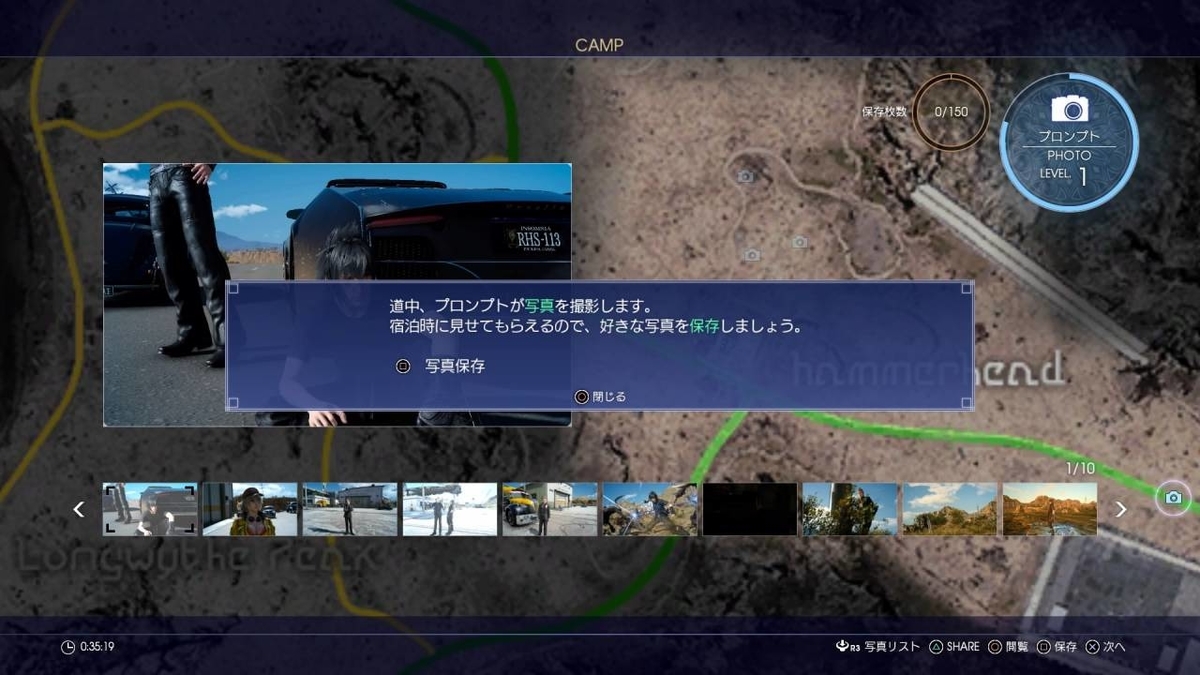Select the eighth thumbnail with tree and blue sky

tap(850, 509)
